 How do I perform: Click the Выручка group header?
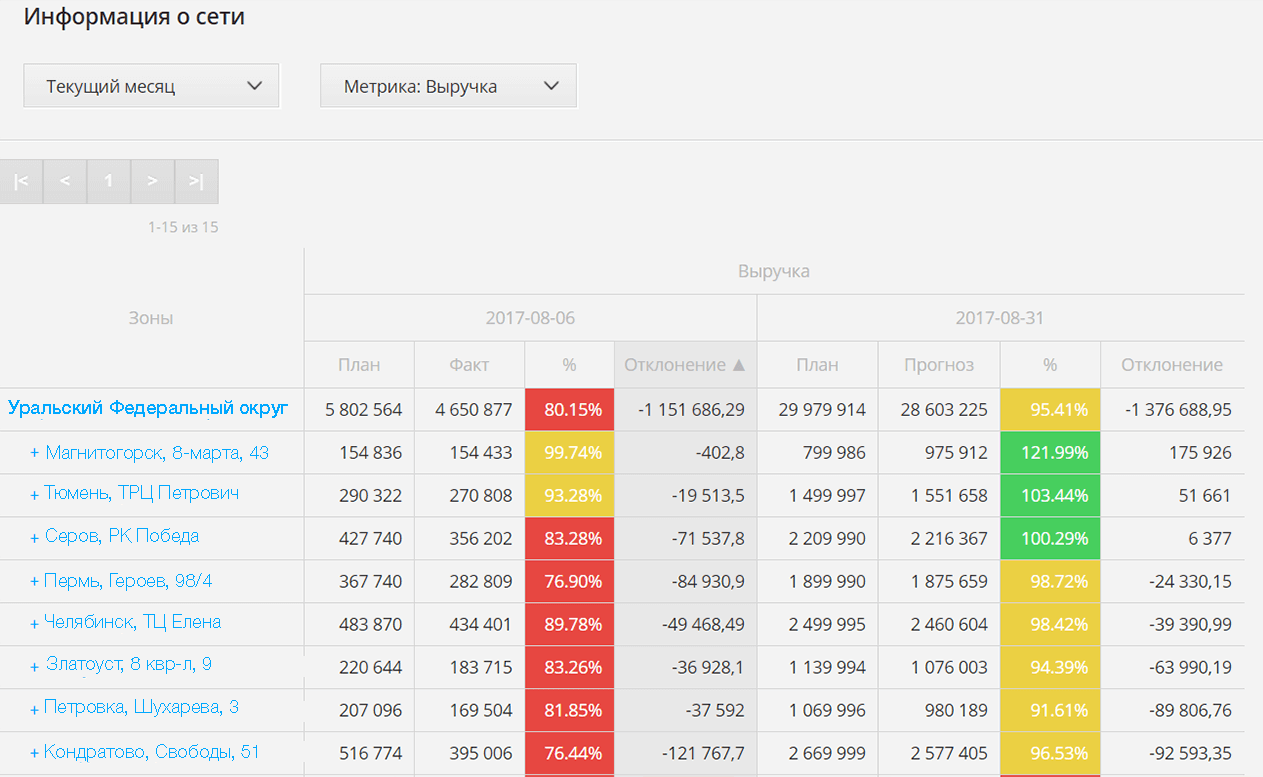click(774, 271)
